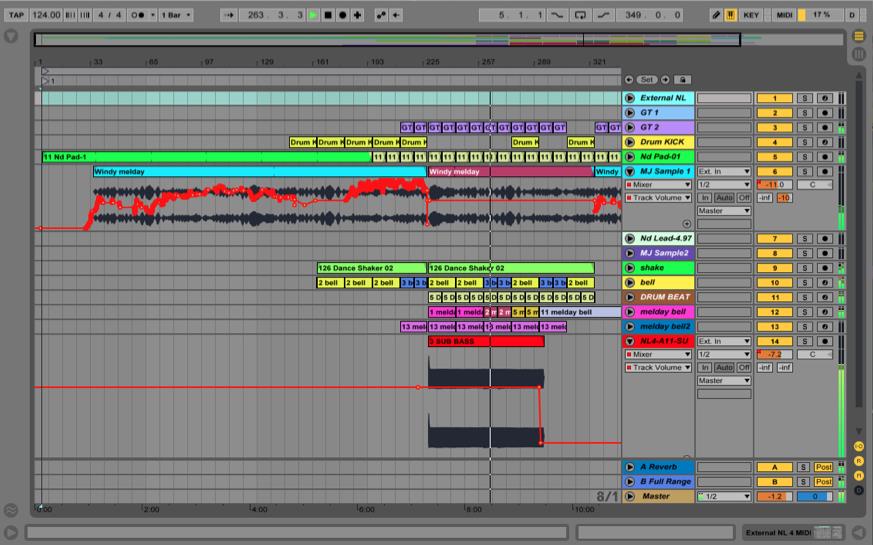Open MJ Sample 1 Ext. In input dropdown
The image size is (873, 545).
click(x=724, y=171)
